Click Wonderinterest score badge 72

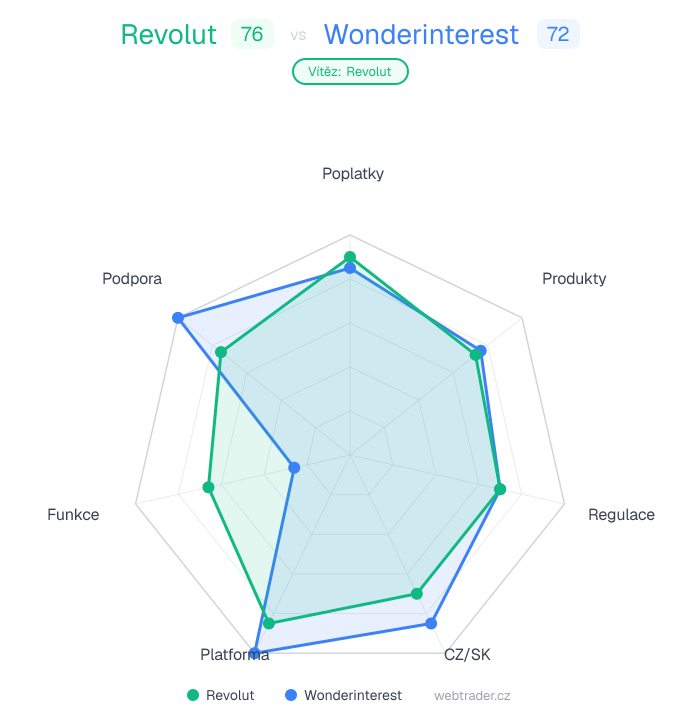558,35
